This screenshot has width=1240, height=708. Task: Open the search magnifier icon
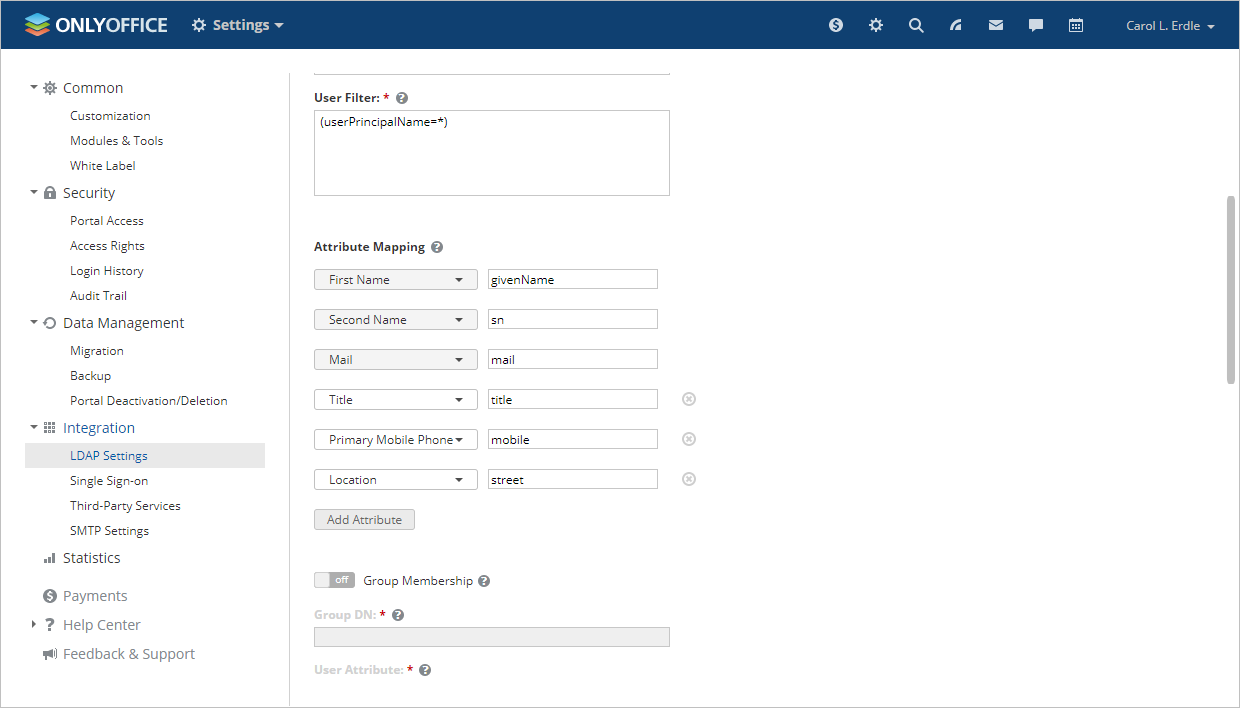click(915, 25)
